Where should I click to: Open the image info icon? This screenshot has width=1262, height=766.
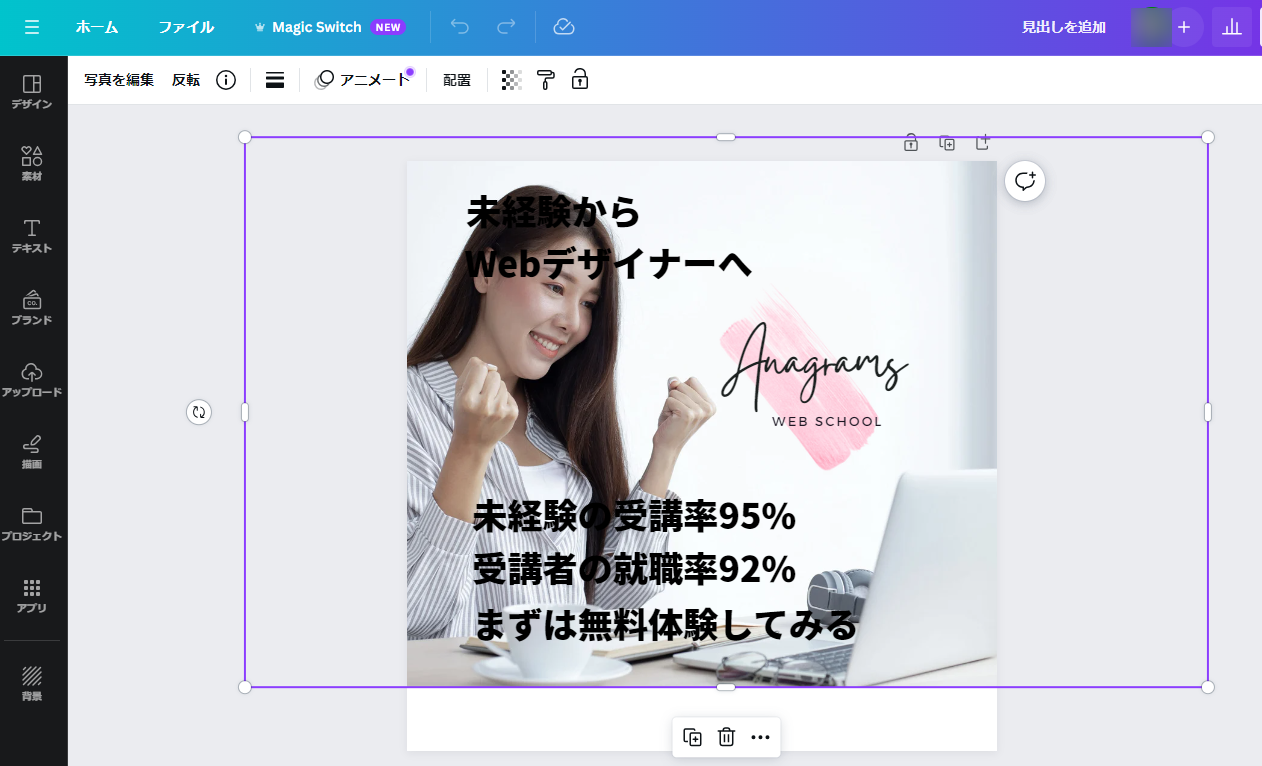pos(226,80)
